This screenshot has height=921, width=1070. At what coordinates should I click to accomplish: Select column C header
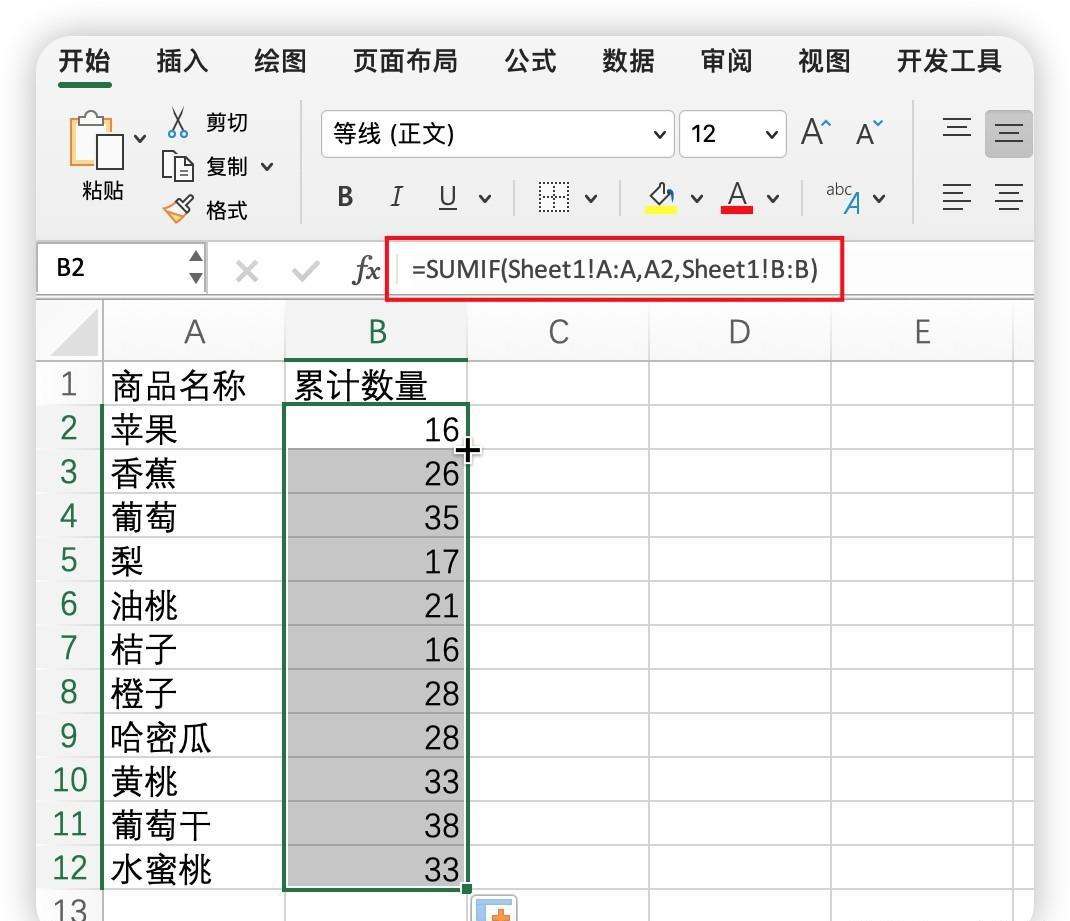[x=558, y=332]
